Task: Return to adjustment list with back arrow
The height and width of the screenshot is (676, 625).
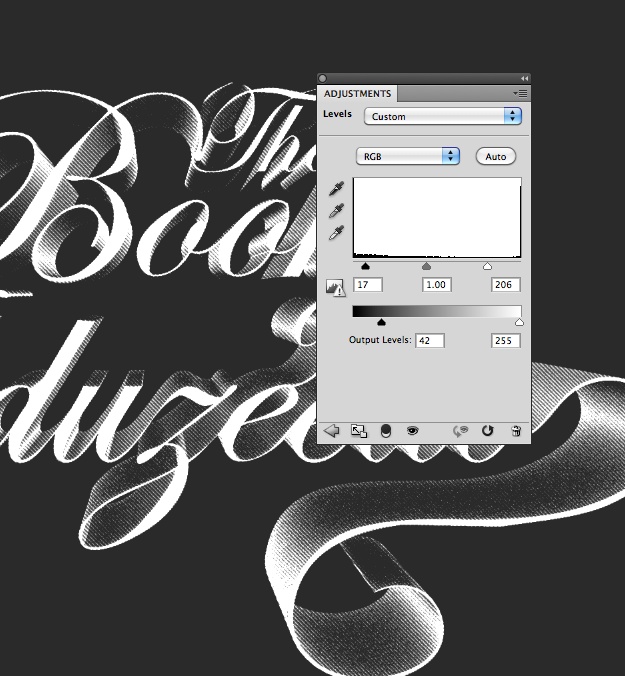Action: coord(332,430)
